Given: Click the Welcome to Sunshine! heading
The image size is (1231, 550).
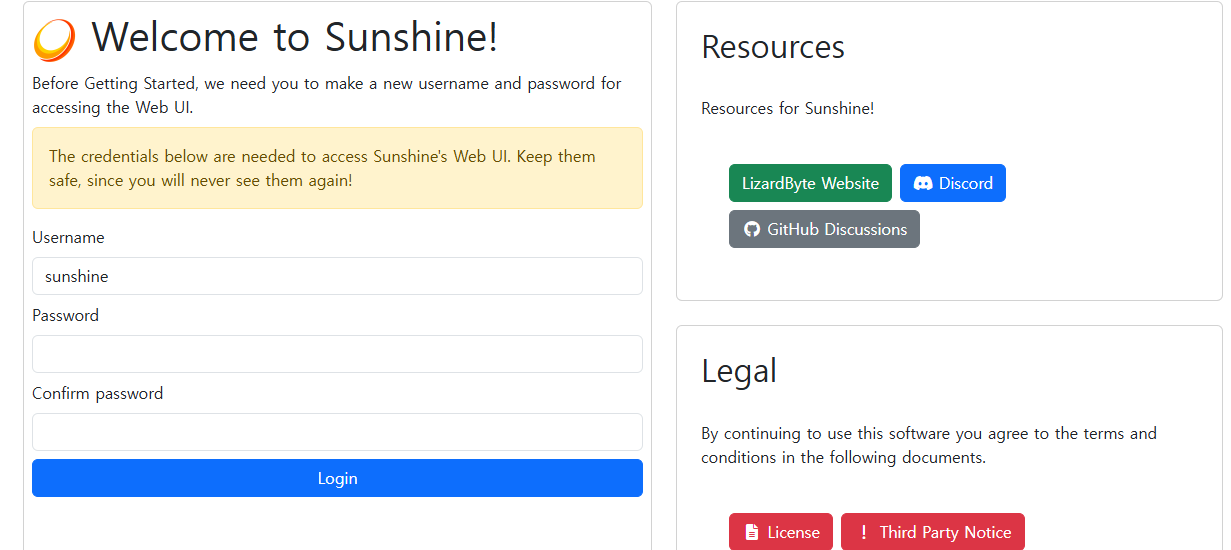Looking at the screenshot, I should pyautogui.click(x=295, y=38).
